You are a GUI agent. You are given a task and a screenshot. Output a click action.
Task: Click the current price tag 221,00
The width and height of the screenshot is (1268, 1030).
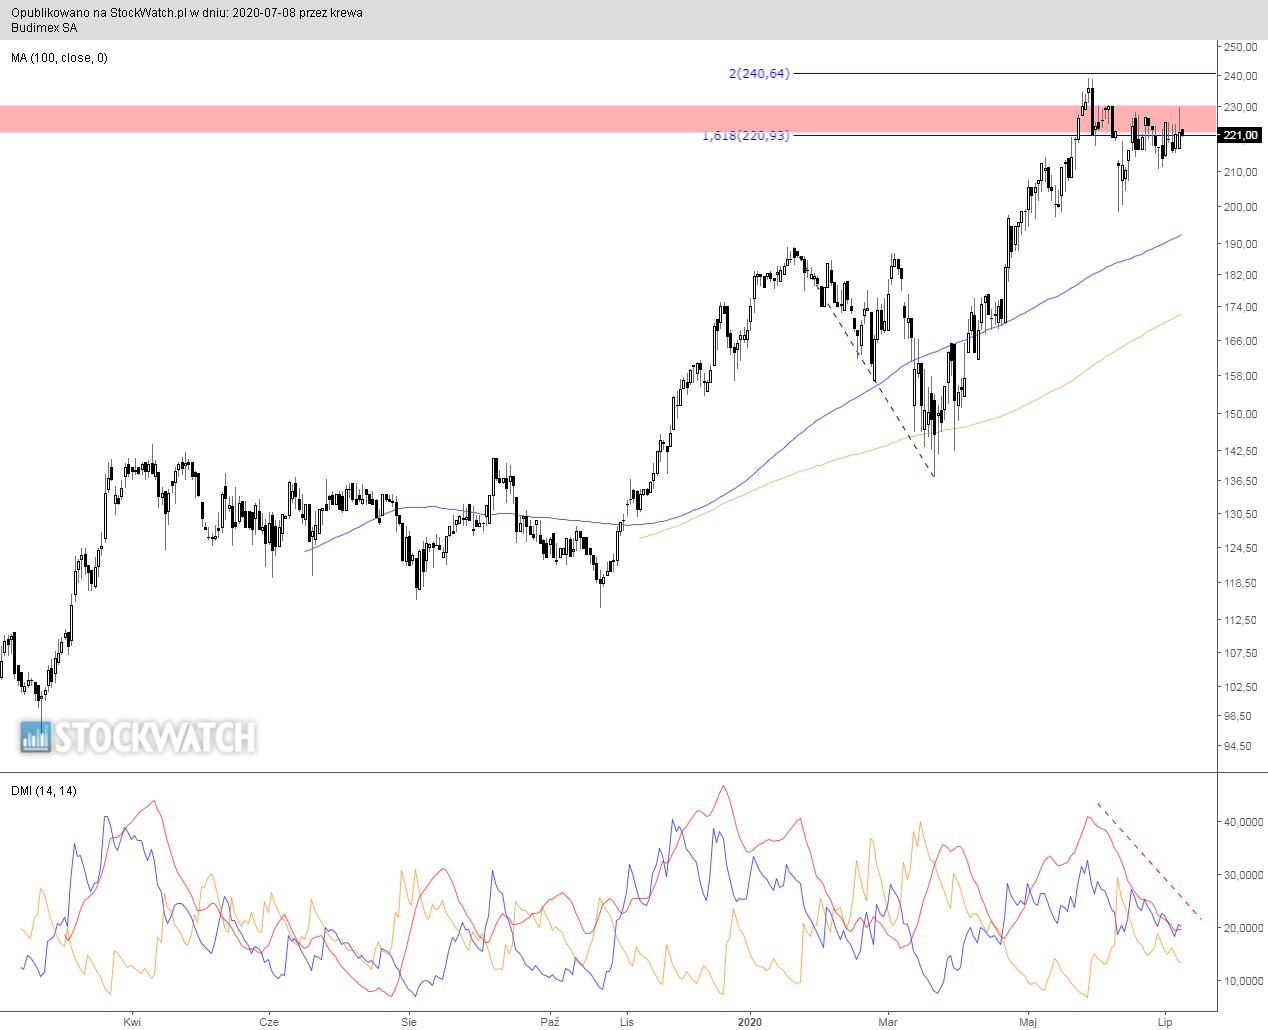pos(1241,136)
